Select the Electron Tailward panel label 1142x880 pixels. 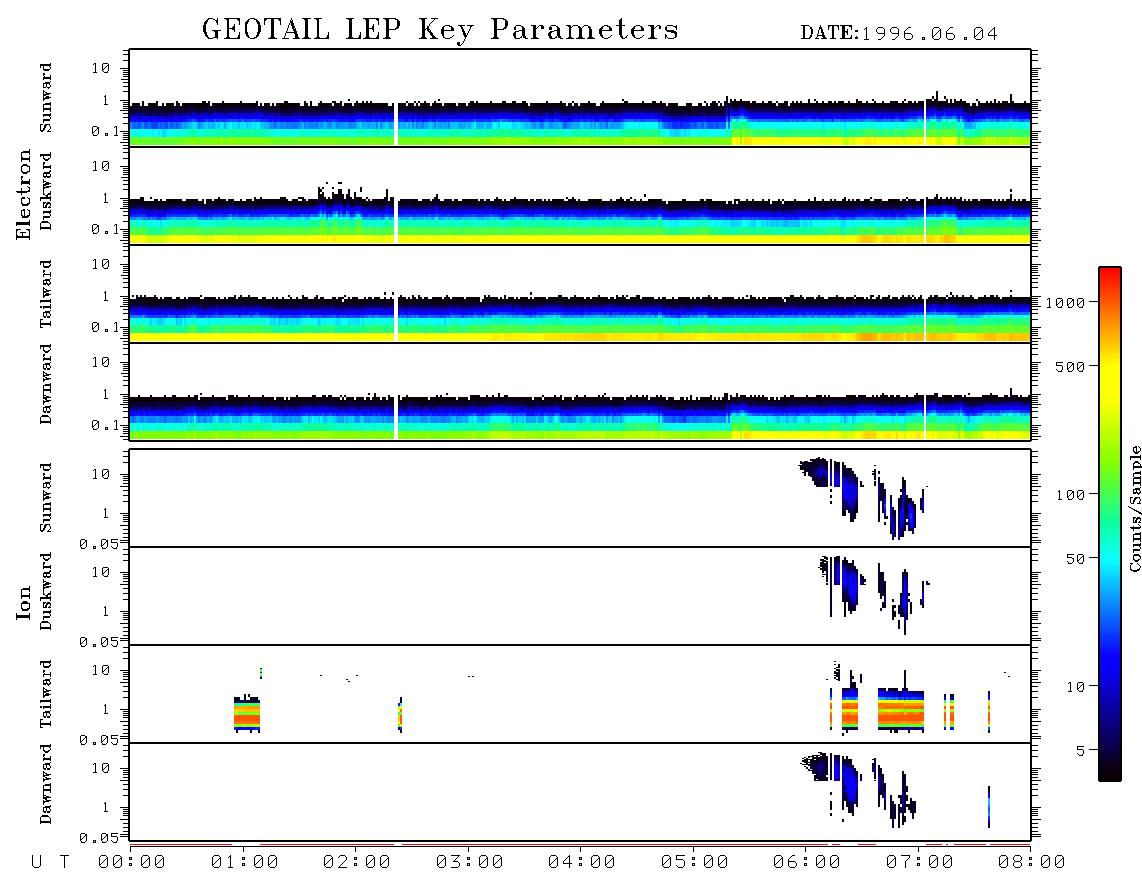[x=46, y=294]
